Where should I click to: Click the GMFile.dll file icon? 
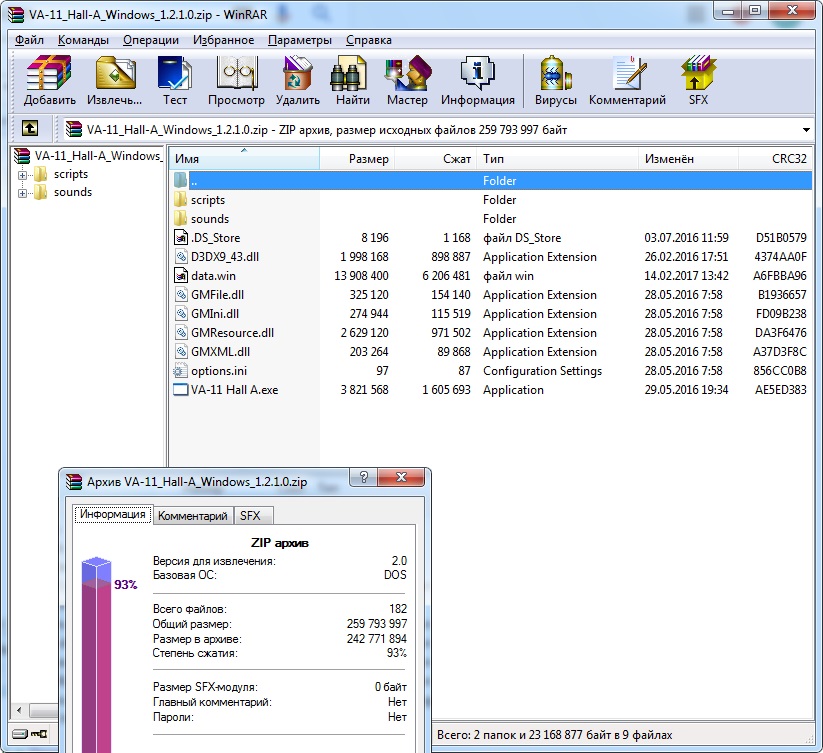[181, 294]
